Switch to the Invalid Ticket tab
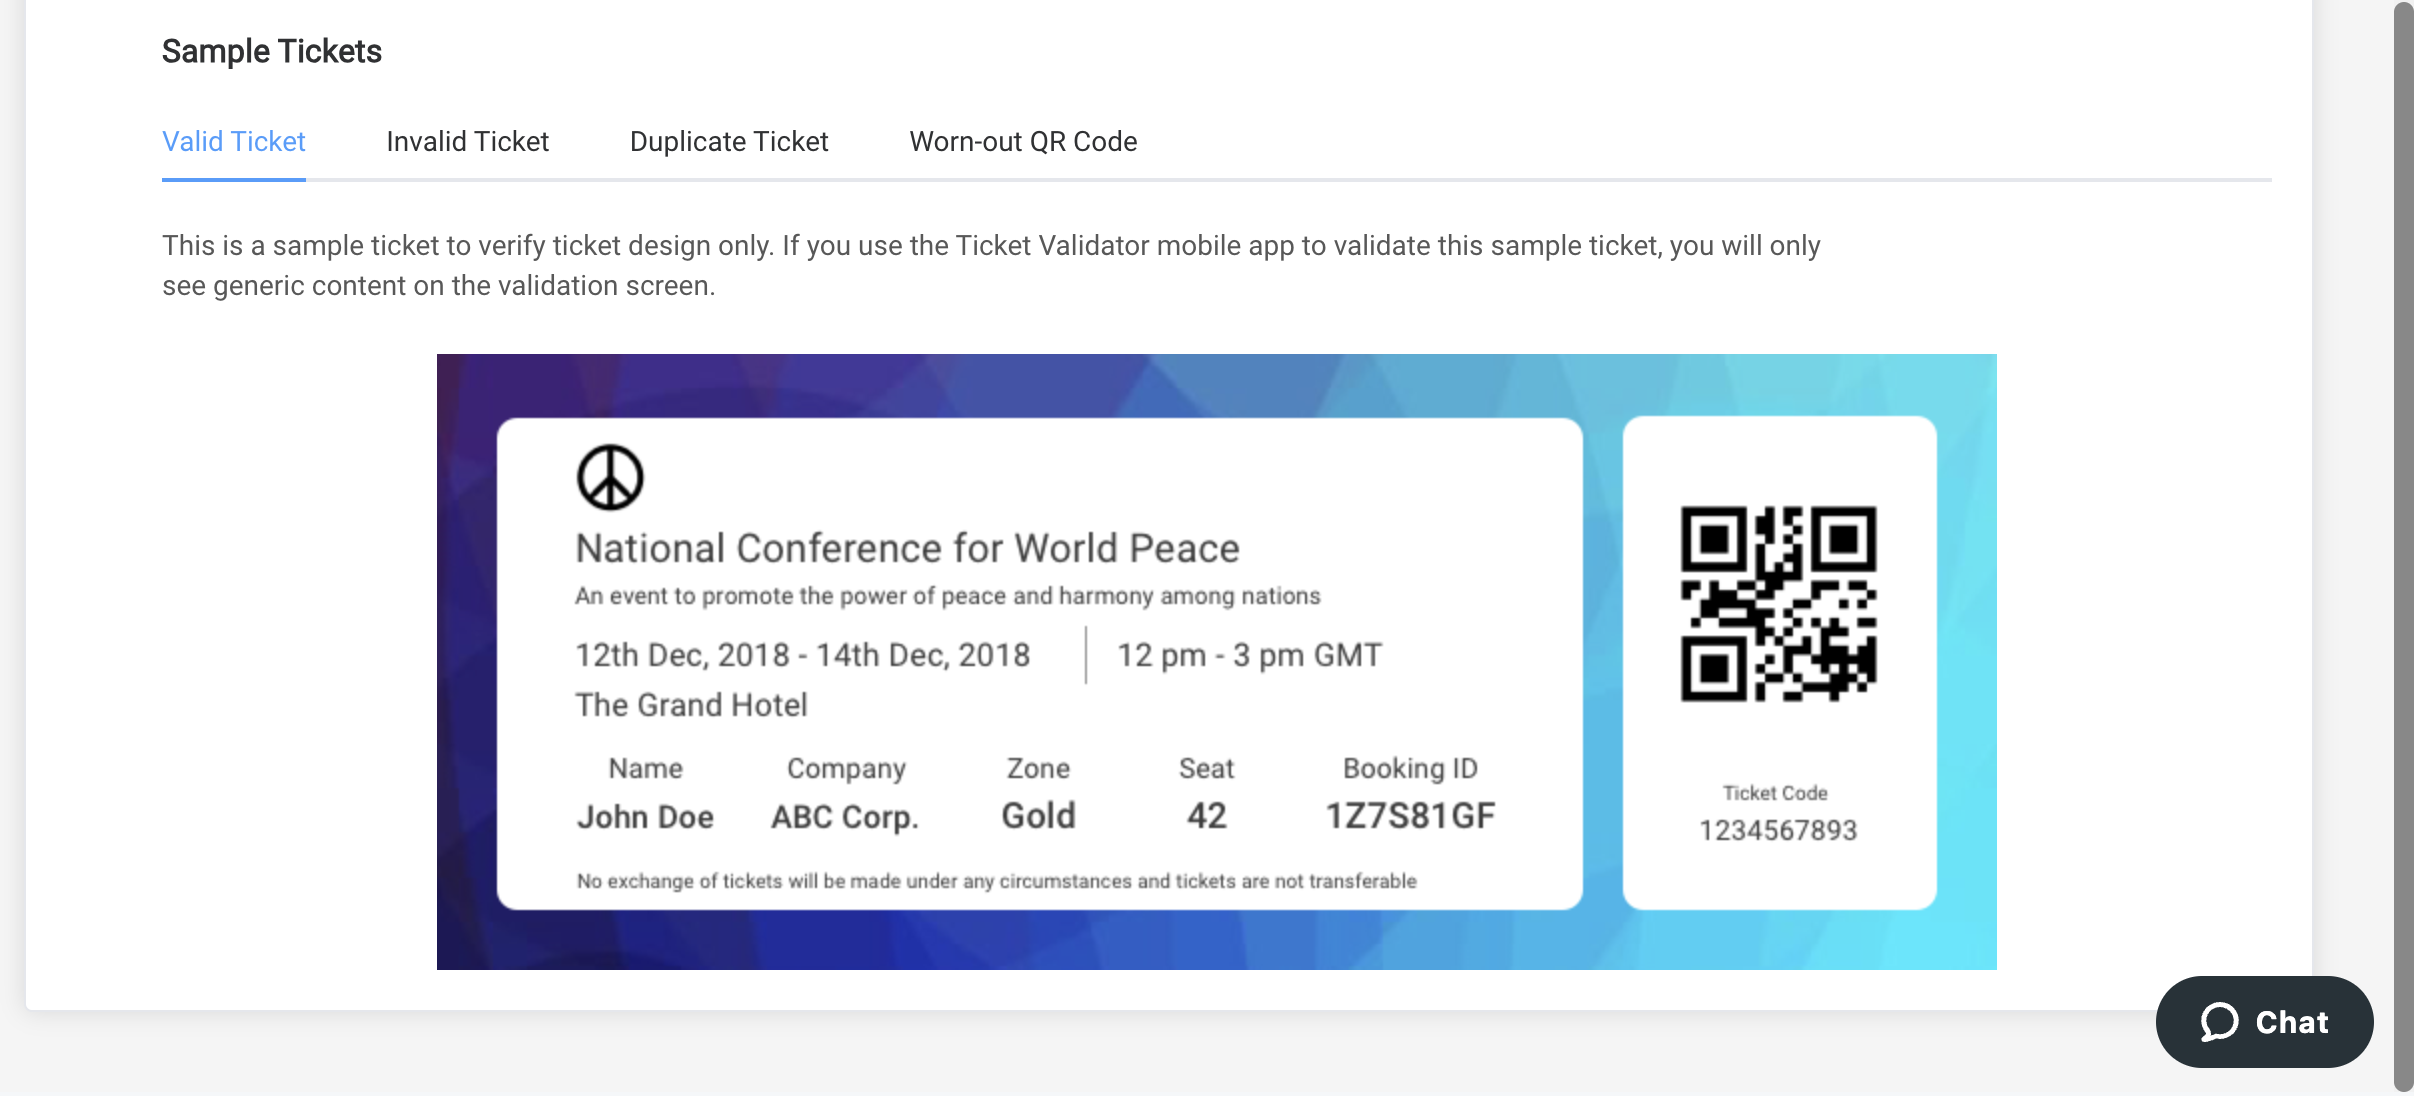Image resolution: width=2414 pixels, height=1096 pixels. pos(467,142)
